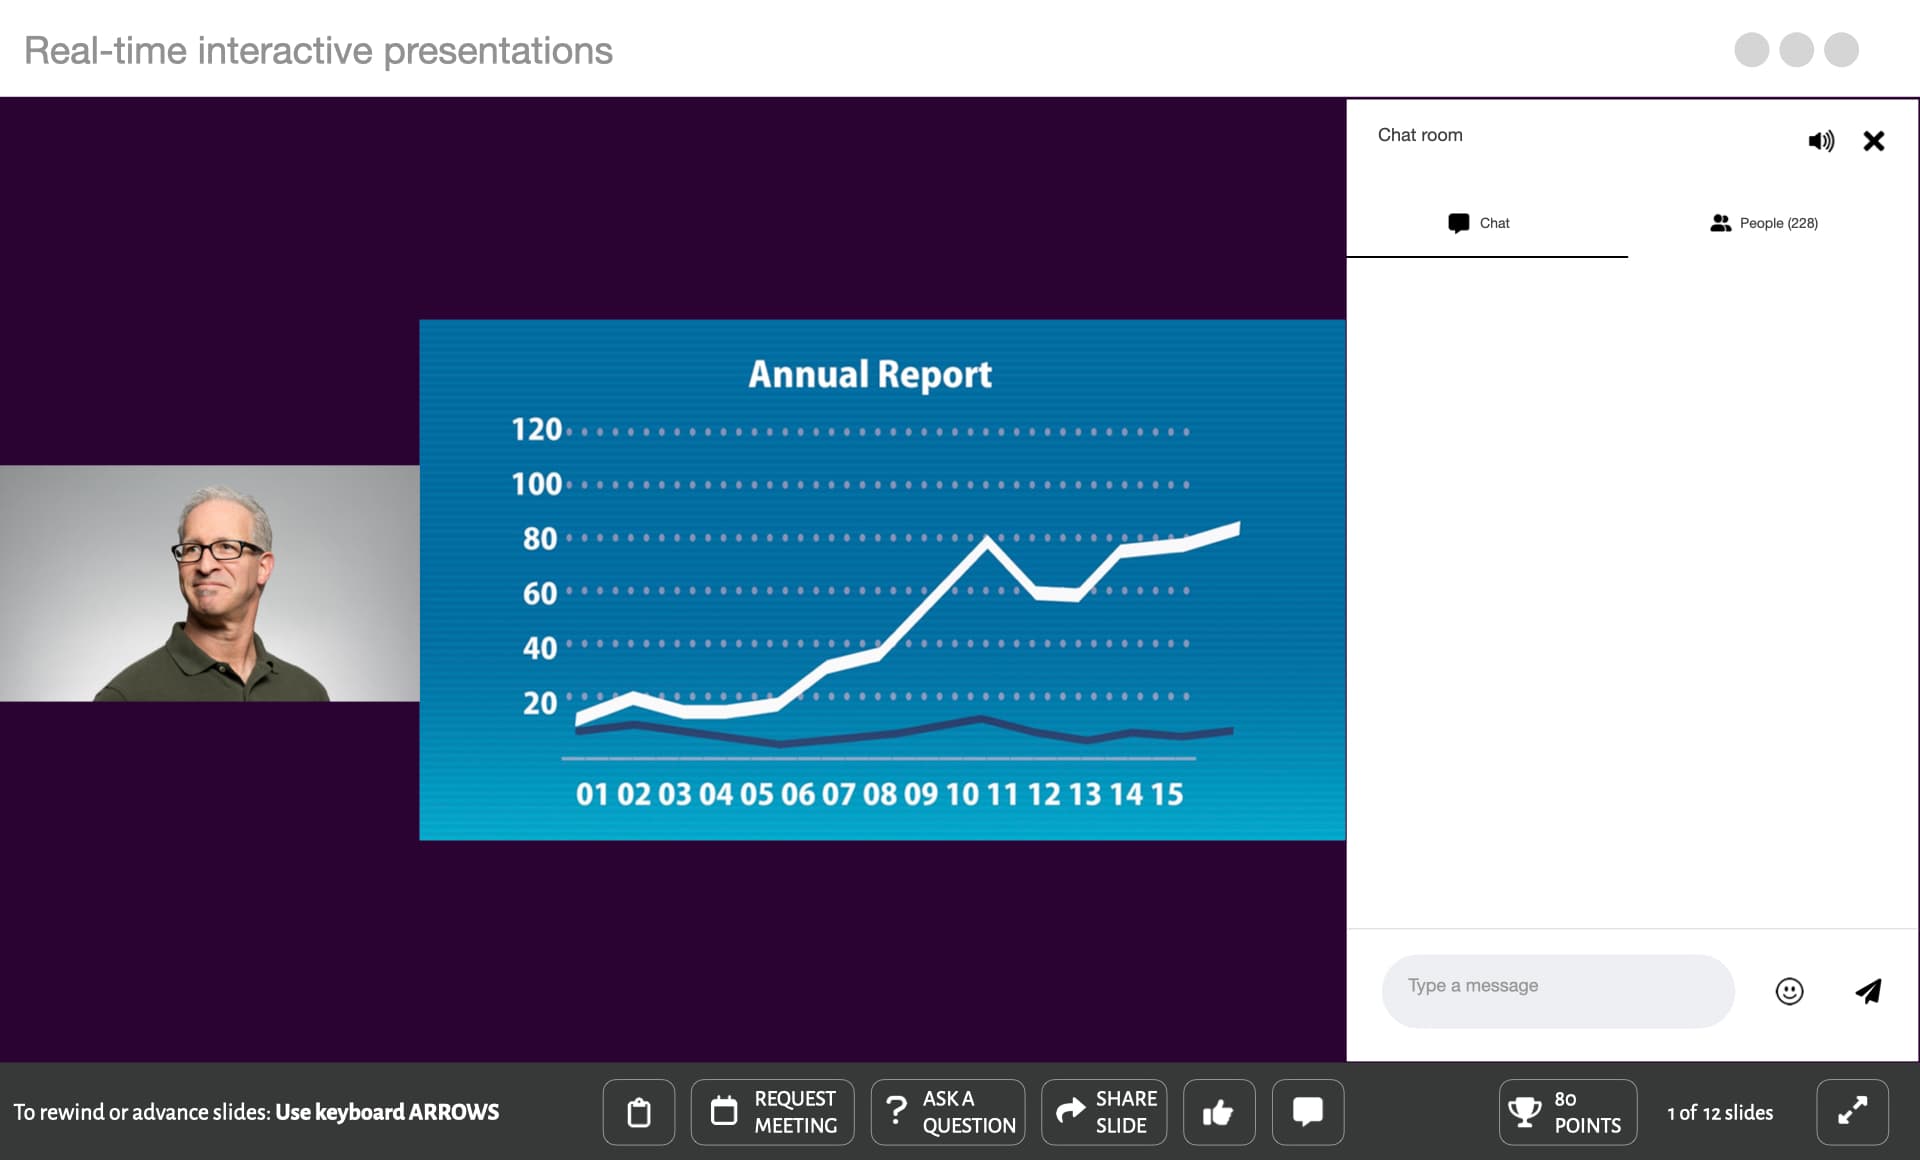
Task: Click the clipboard icon in bottom toolbar
Action: 638,1112
